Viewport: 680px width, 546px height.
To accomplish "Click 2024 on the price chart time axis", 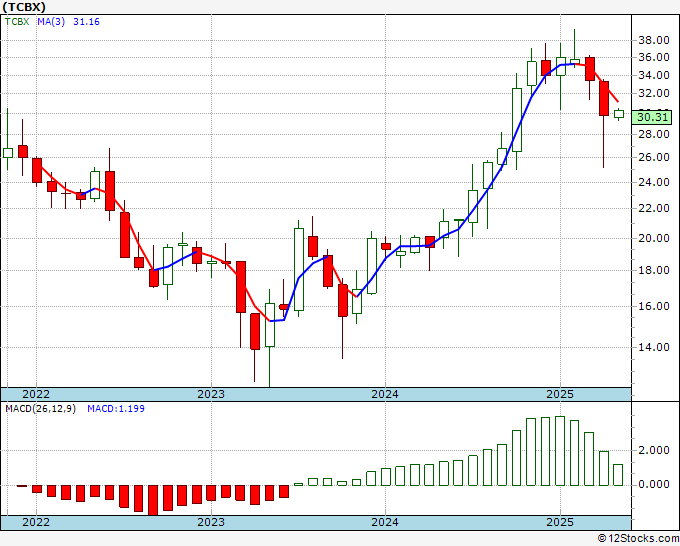I will point(385,394).
